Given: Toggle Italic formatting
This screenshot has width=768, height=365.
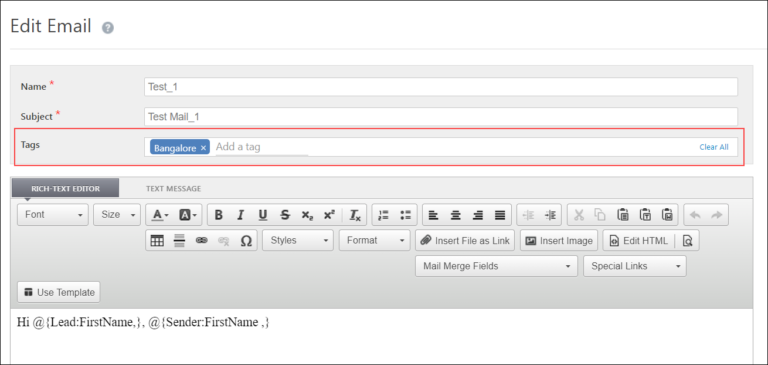Looking at the screenshot, I should (x=240, y=215).
